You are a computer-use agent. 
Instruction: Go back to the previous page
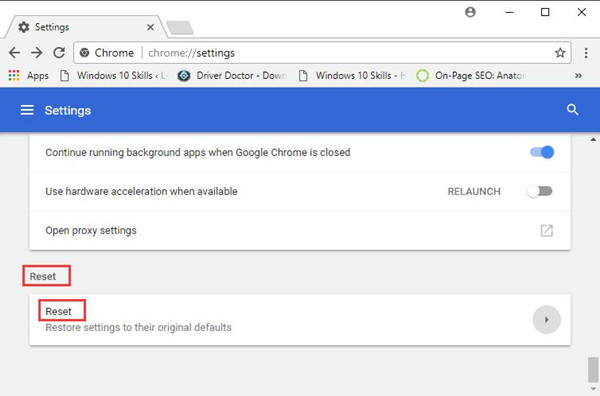click(14, 52)
